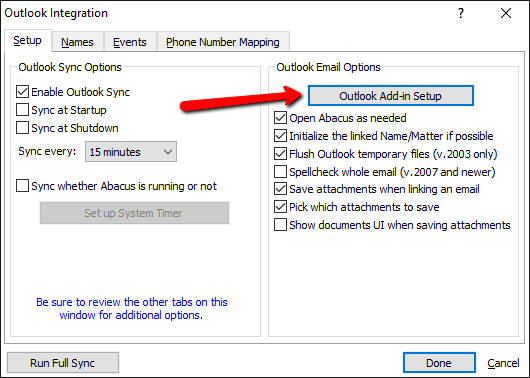Switch to the Setup tab
Screen dimensions: 530x378
point(28,41)
